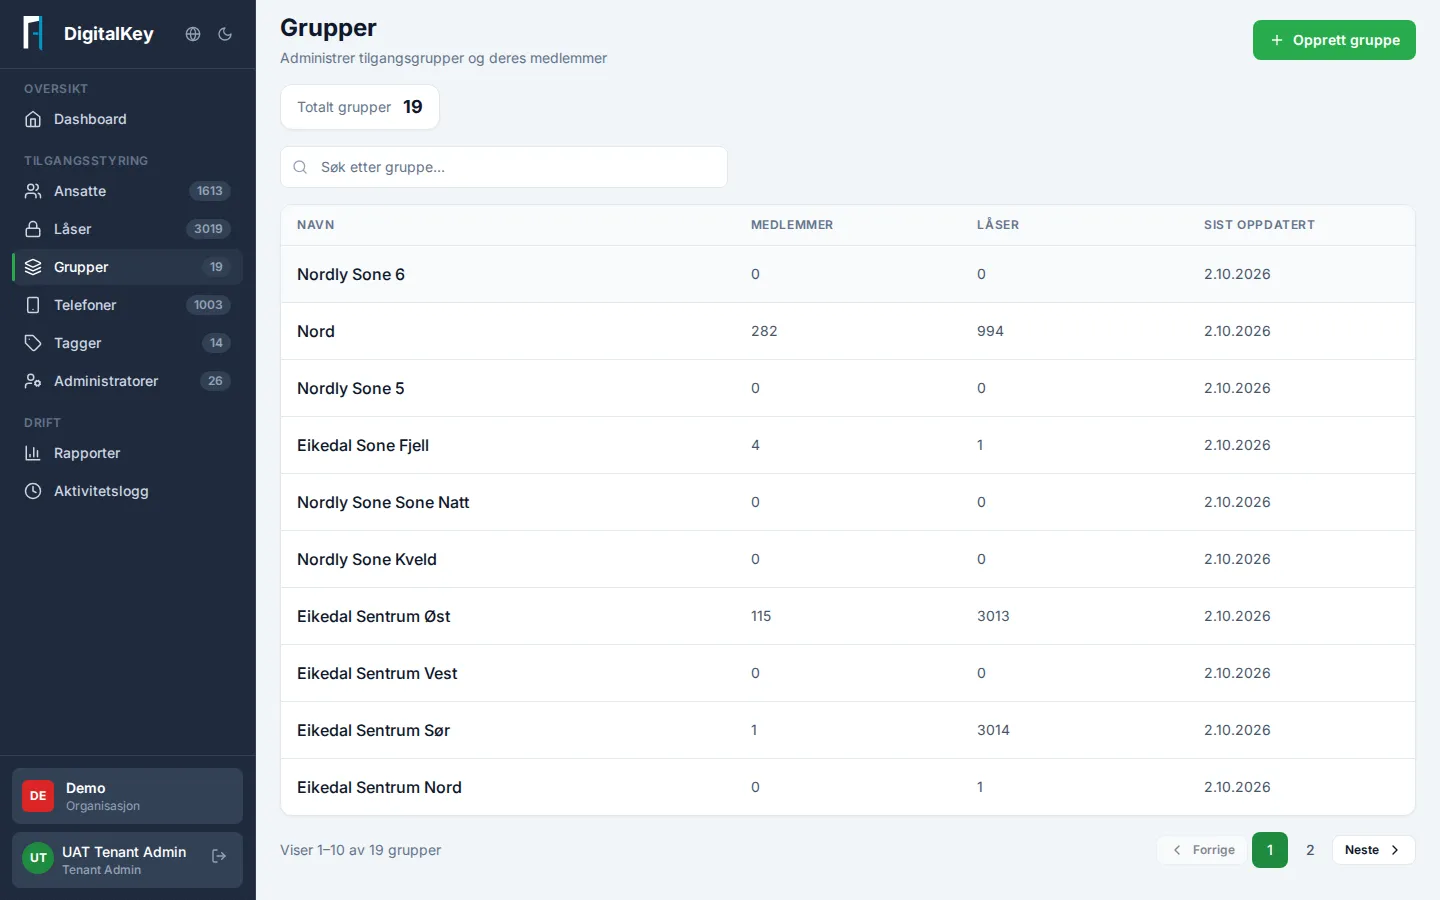Click the Navn column header

316,225
